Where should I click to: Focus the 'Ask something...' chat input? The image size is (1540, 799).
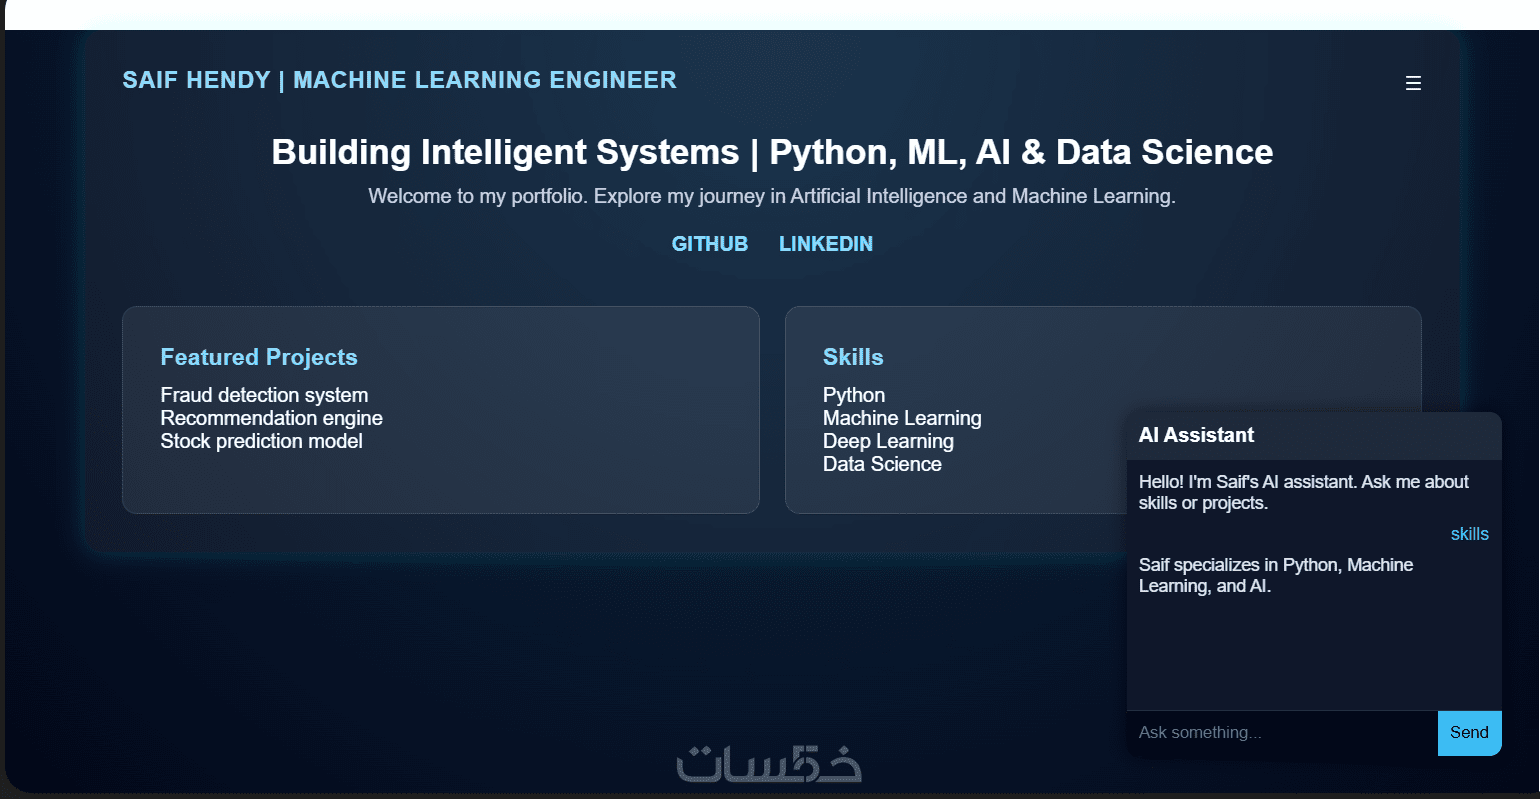coord(1281,733)
